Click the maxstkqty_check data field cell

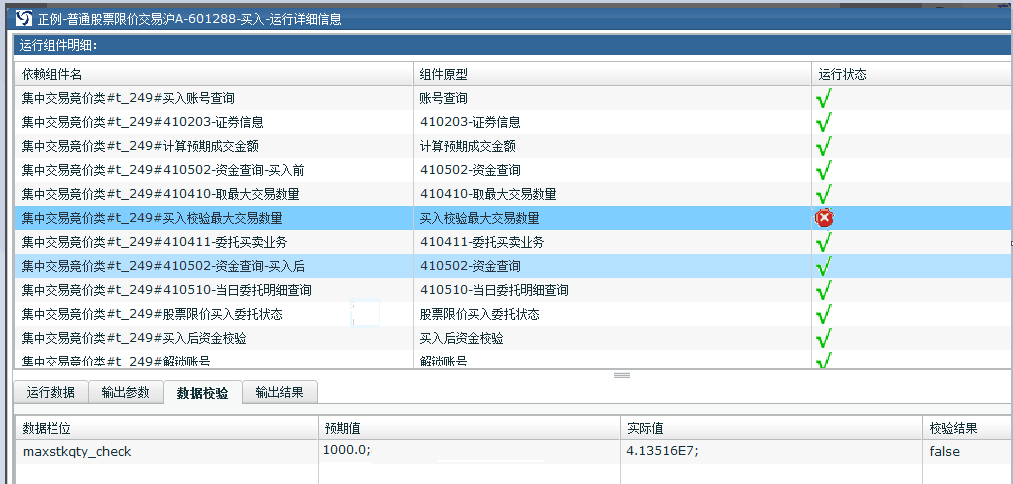[77, 451]
